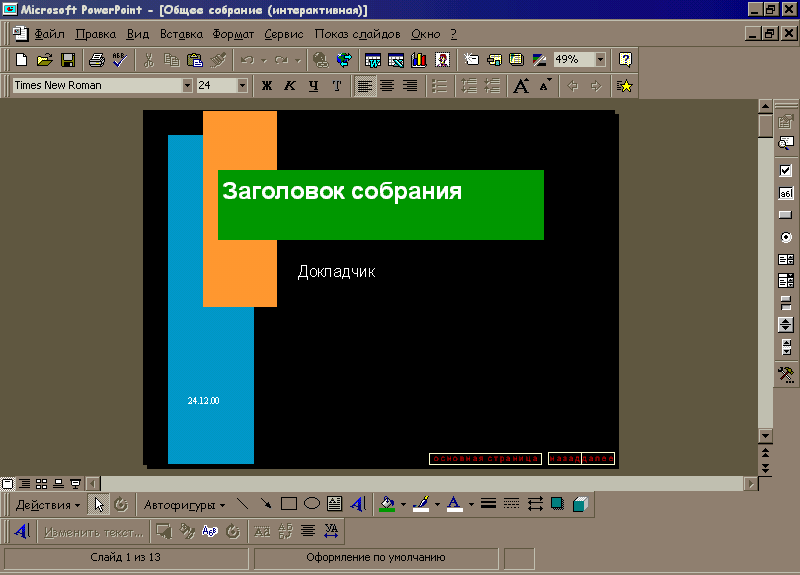The width and height of the screenshot is (800, 575).
Task: Toggle text shadow (T)
Action: point(337,86)
